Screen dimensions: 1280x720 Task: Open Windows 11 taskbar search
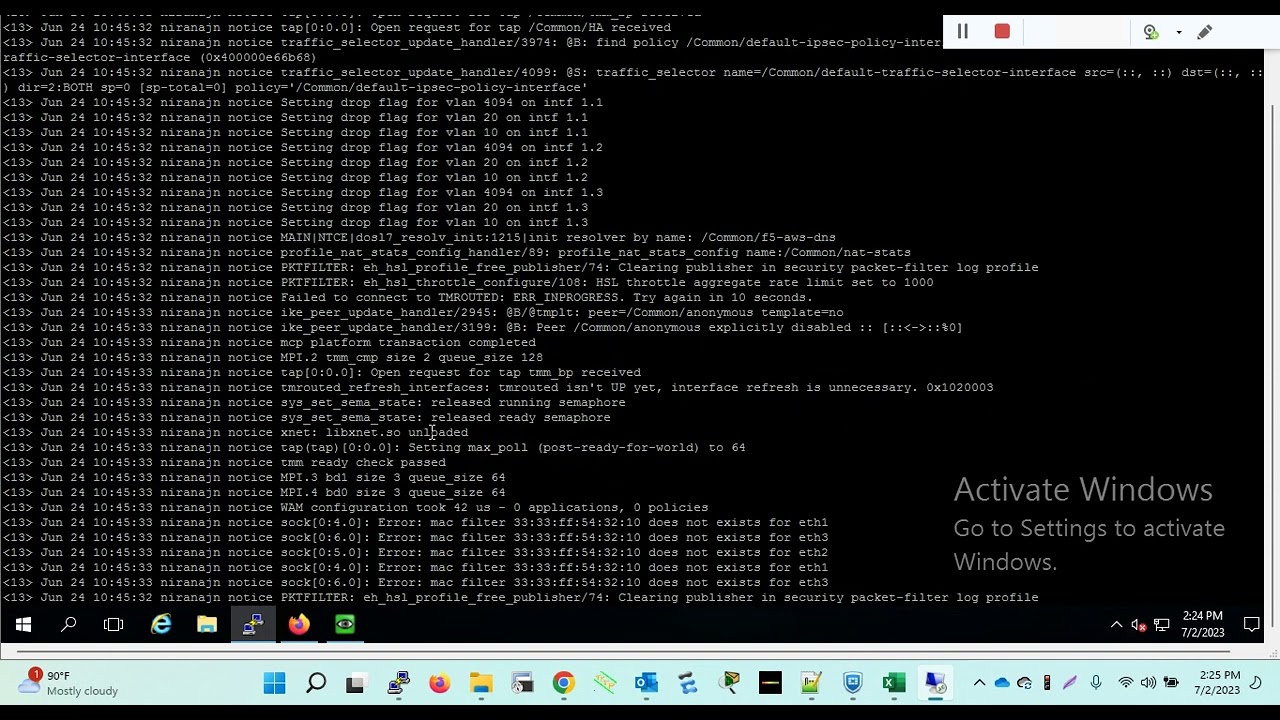tap(316, 684)
